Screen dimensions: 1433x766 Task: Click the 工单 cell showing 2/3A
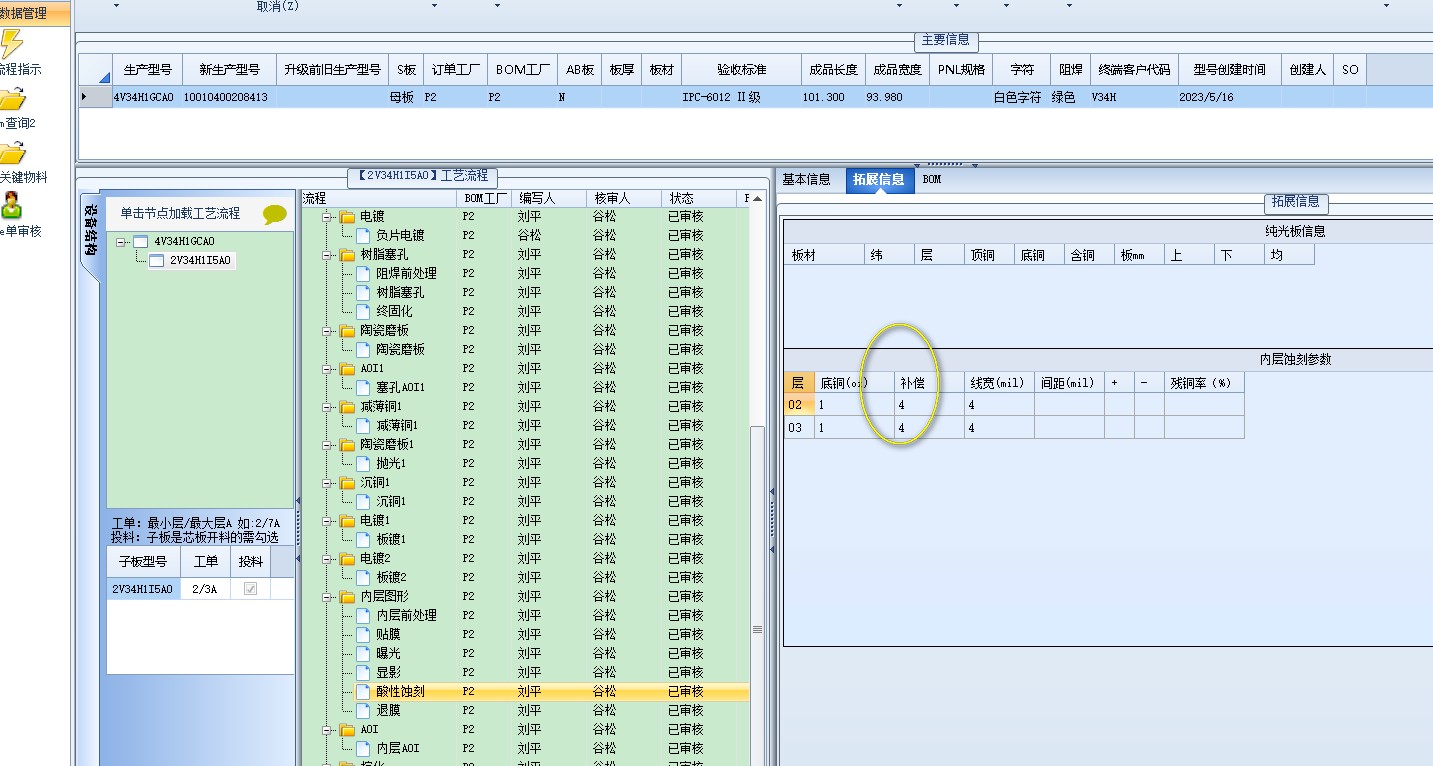tap(205, 589)
